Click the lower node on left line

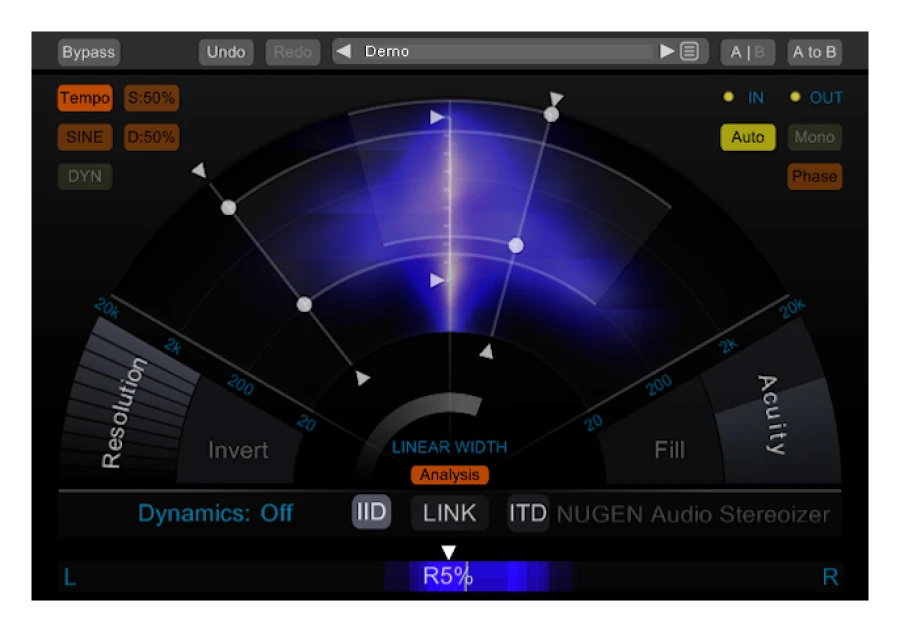point(304,304)
